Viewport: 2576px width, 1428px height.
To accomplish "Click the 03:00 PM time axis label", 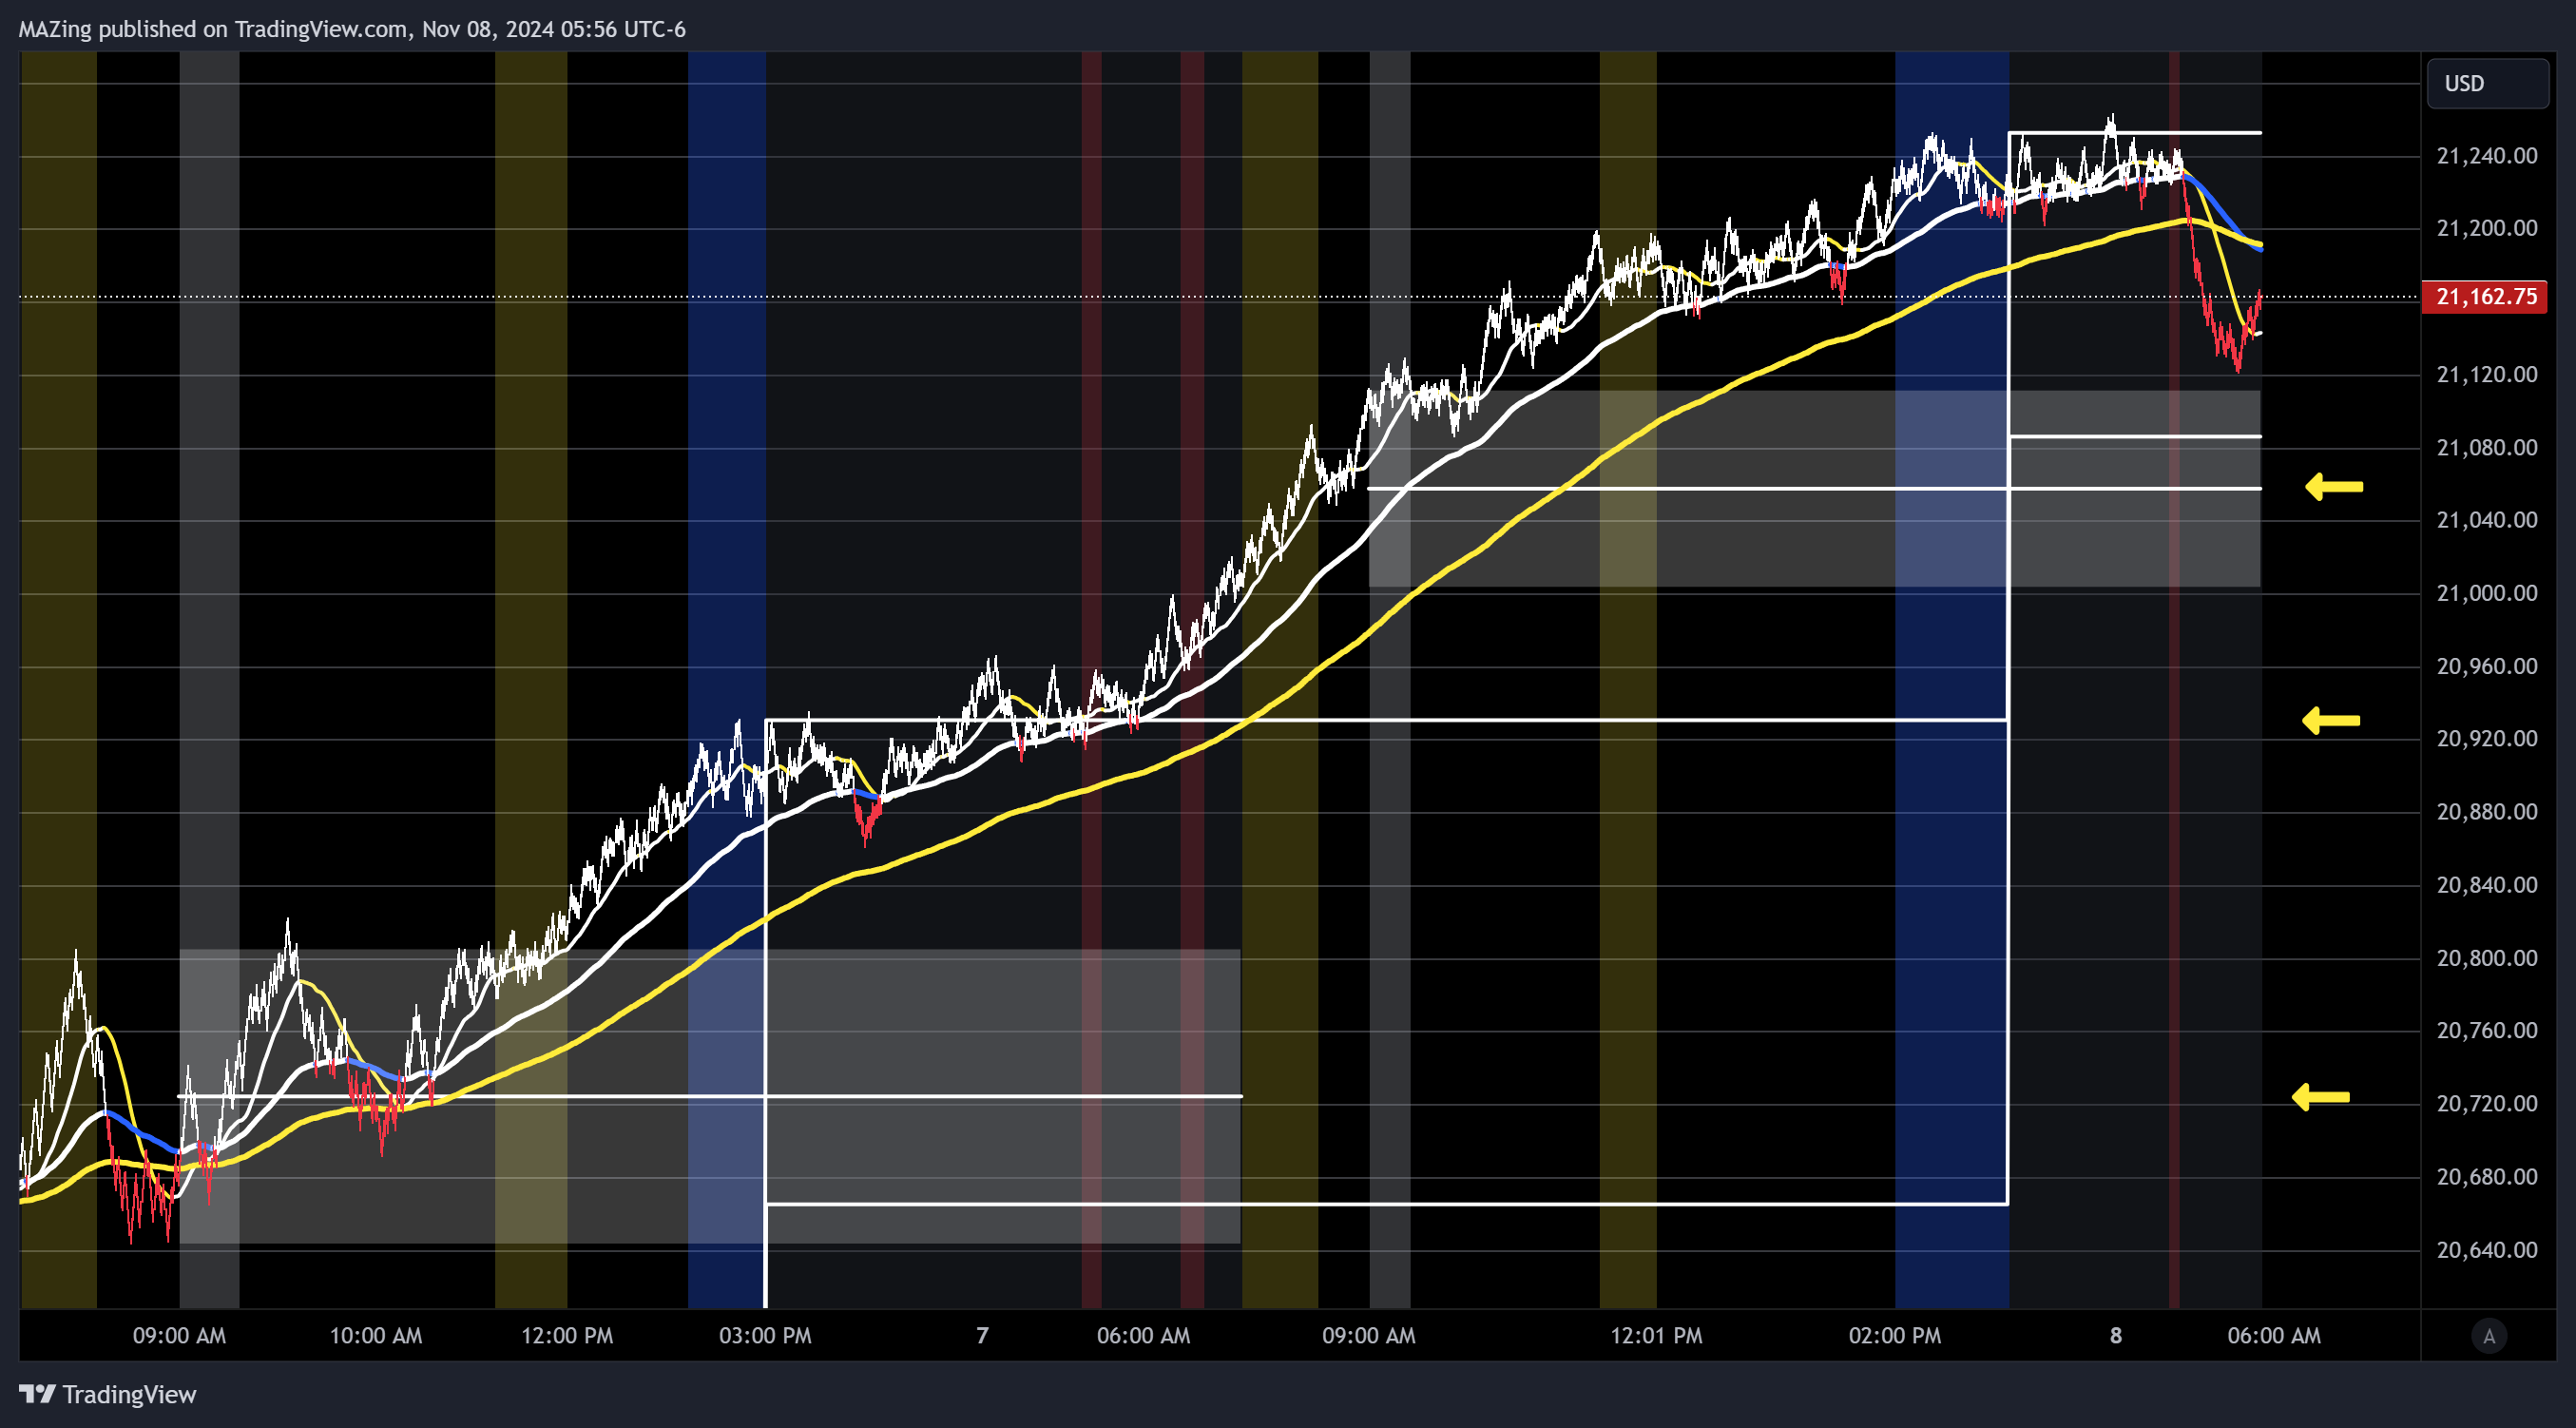I will click(765, 1336).
